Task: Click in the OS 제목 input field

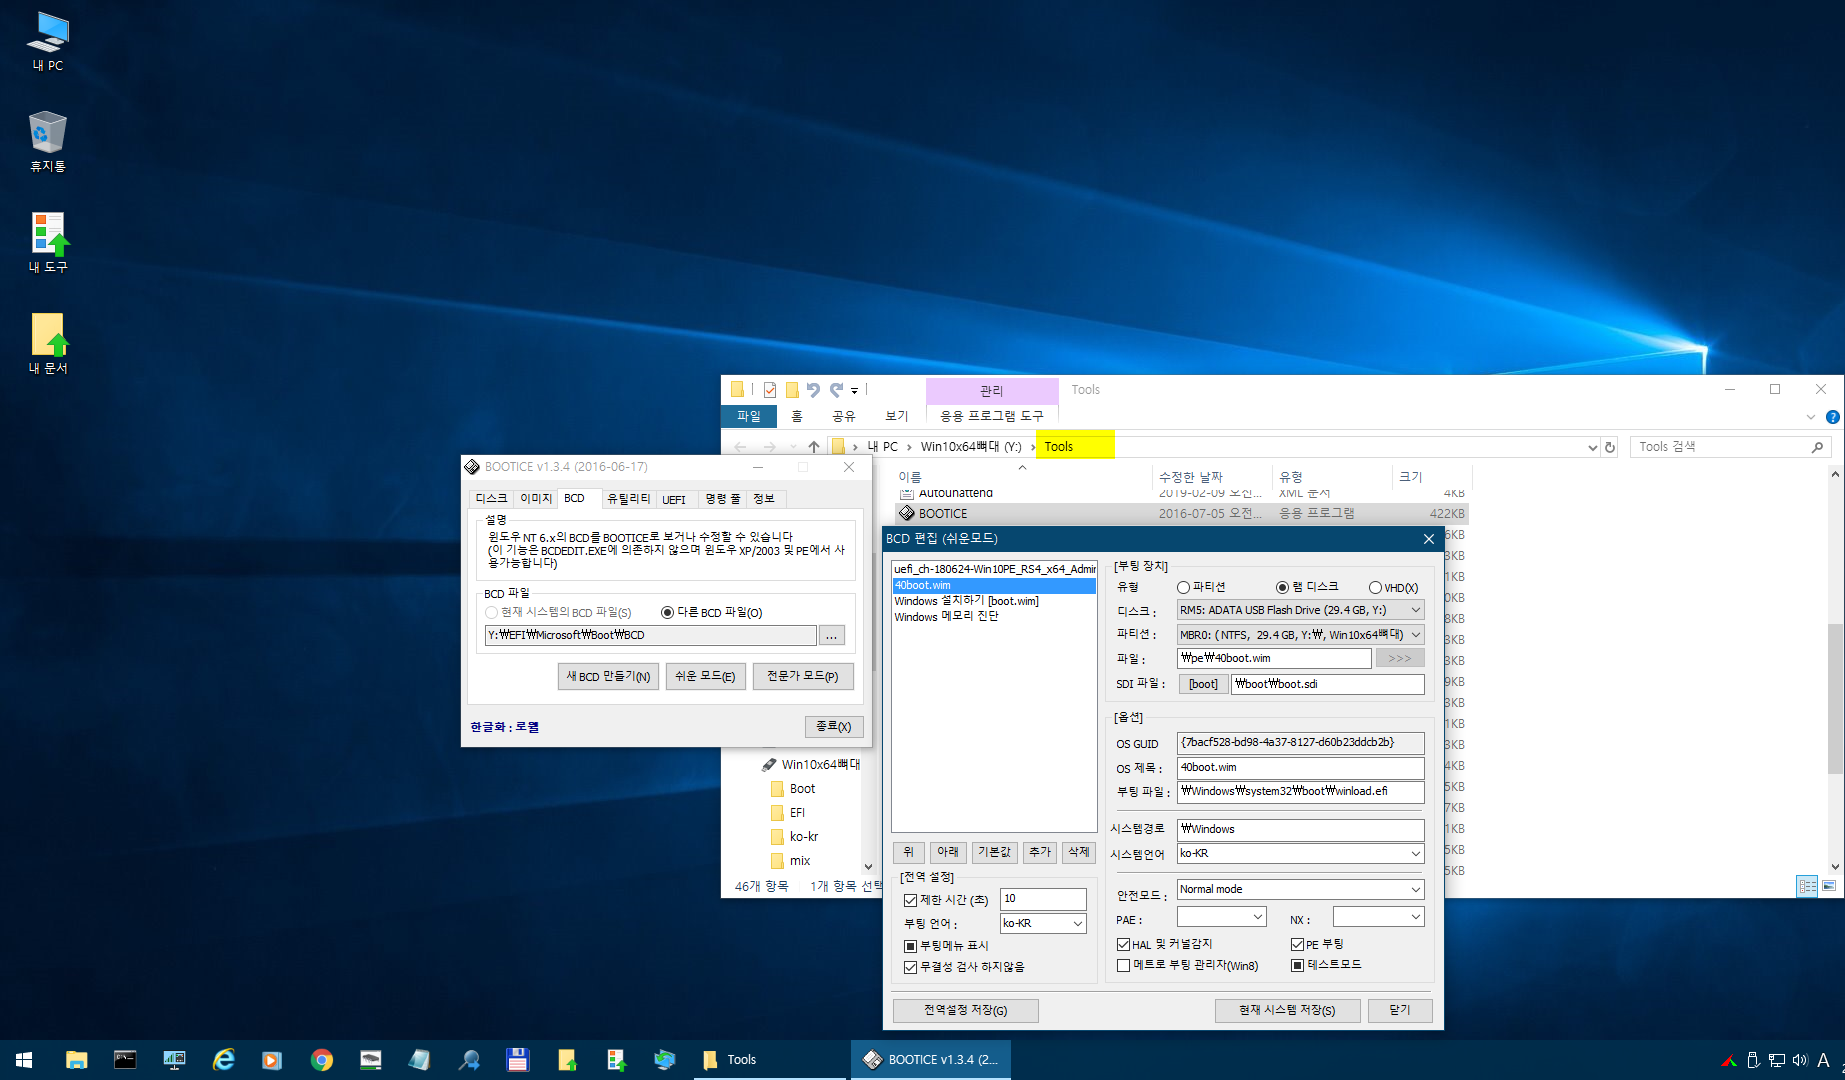Action: click(x=1300, y=768)
